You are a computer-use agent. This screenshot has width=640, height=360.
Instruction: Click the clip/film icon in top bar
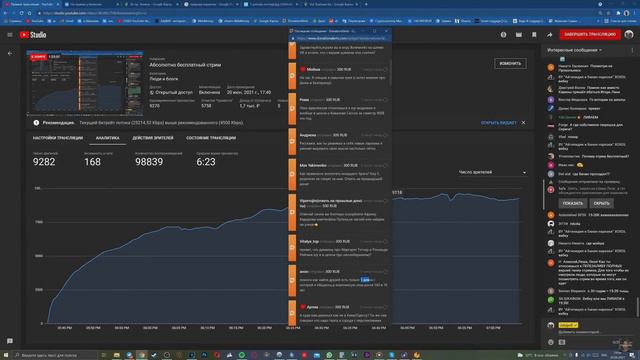pos(518,35)
